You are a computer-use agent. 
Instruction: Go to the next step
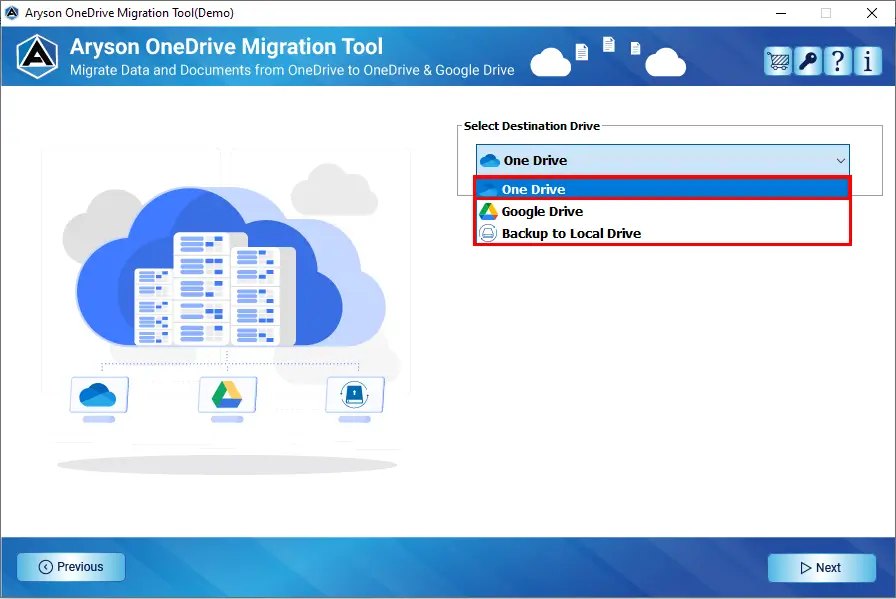pos(821,568)
